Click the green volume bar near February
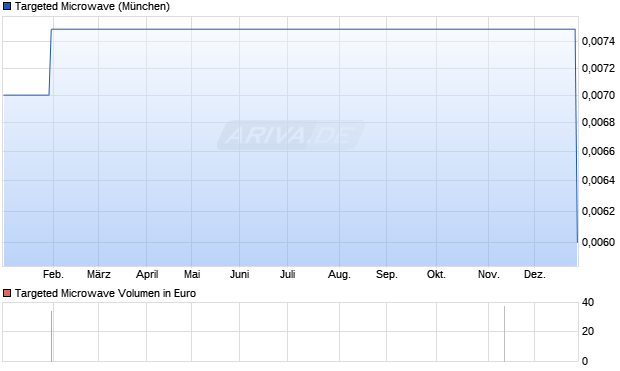620x371 pixels. click(x=51, y=336)
